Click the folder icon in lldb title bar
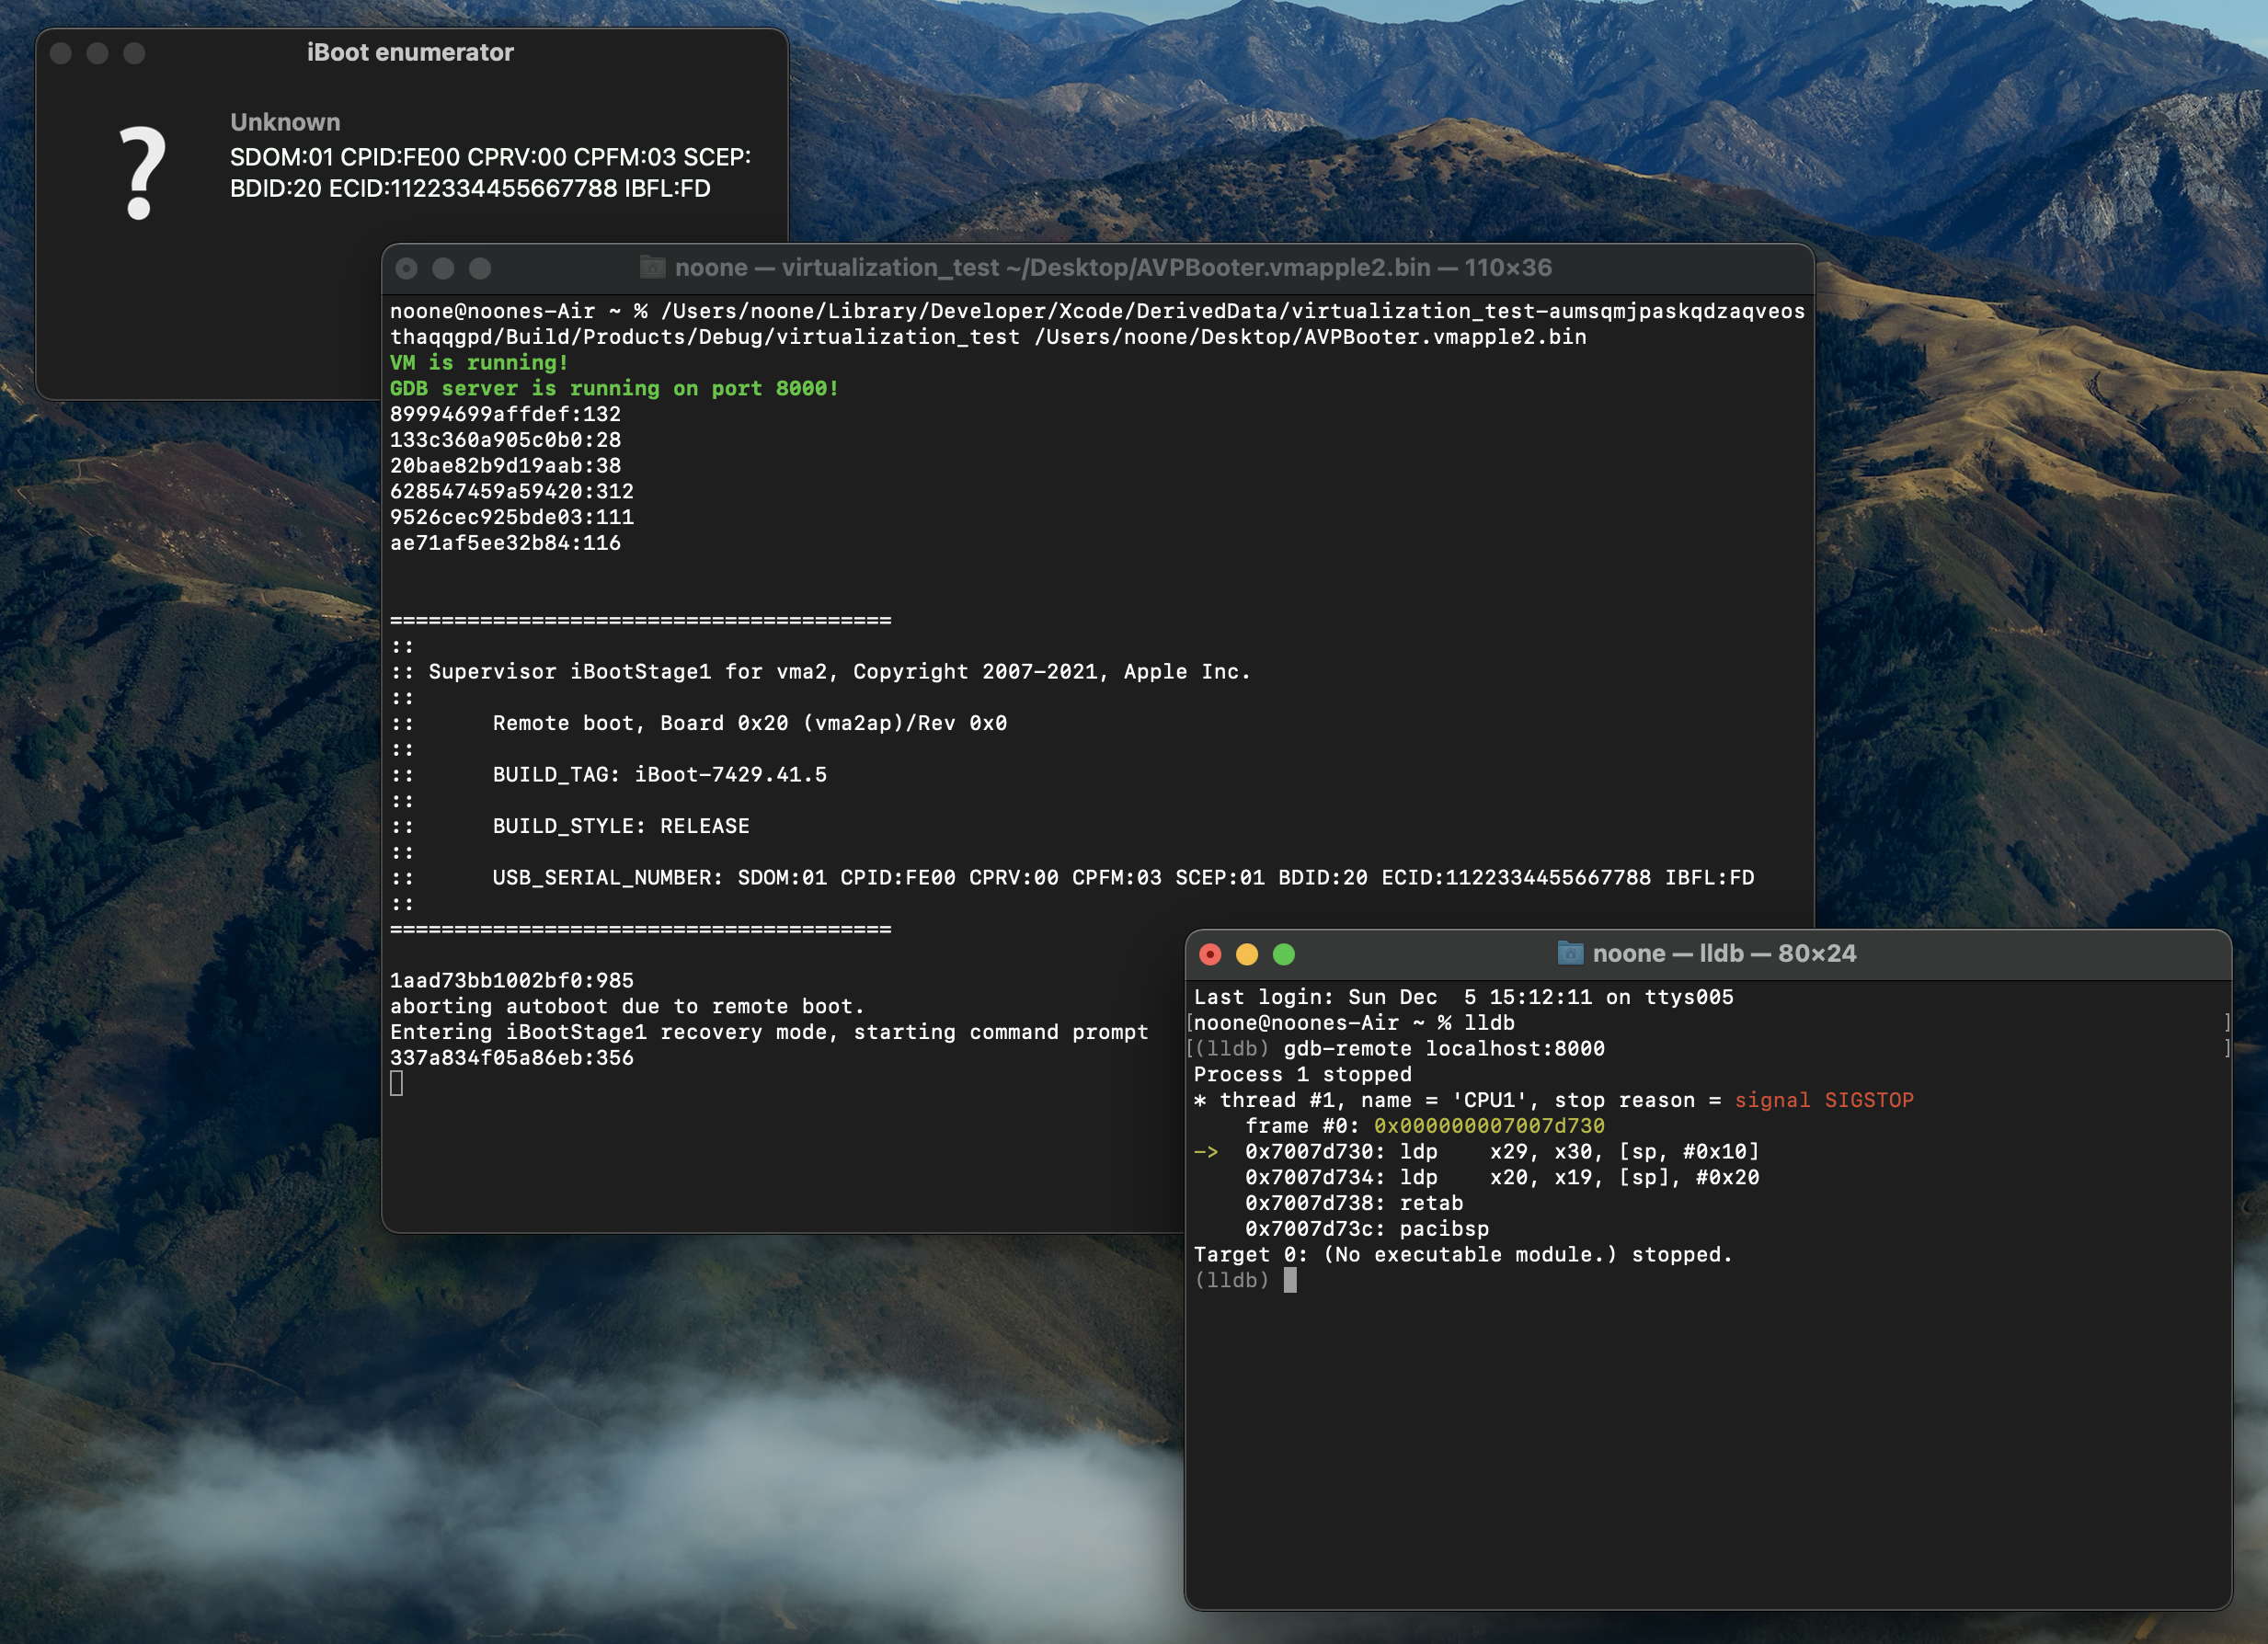2268x1644 pixels. [1570, 953]
